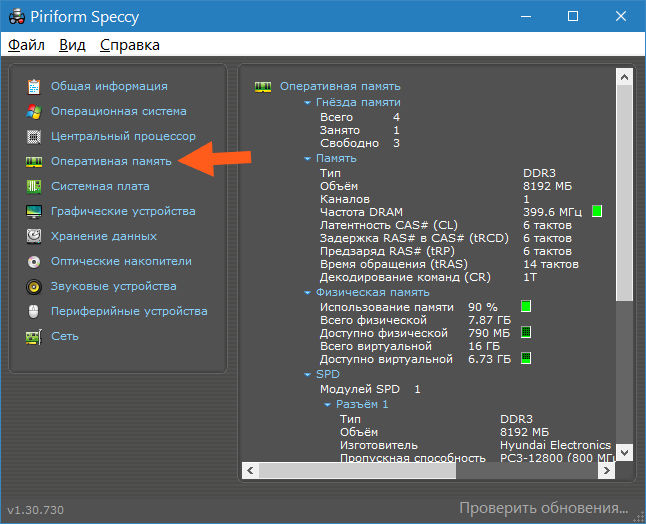Click the mouse icon for Периферийные устройства
The height and width of the screenshot is (524, 646).
point(34,312)
